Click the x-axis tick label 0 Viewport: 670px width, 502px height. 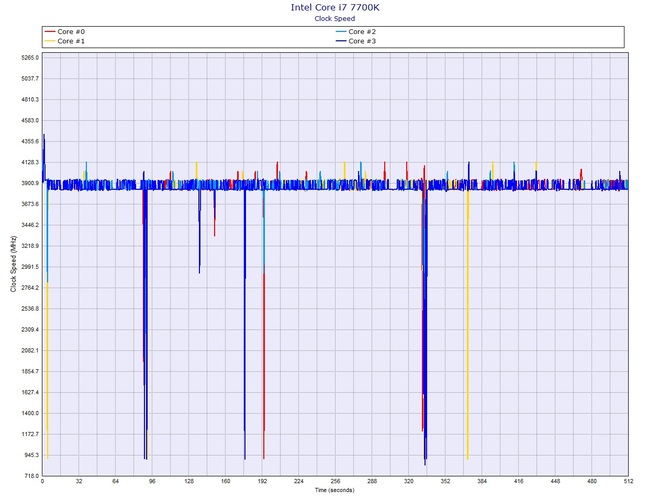click(42, 481)
